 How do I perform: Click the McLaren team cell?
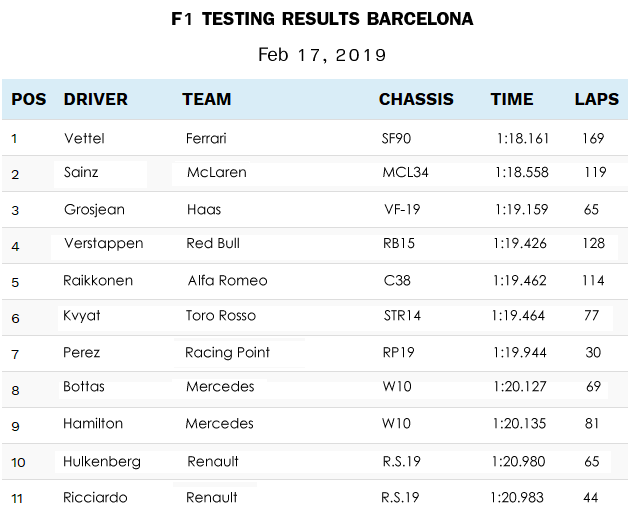[x=216, y=172]
